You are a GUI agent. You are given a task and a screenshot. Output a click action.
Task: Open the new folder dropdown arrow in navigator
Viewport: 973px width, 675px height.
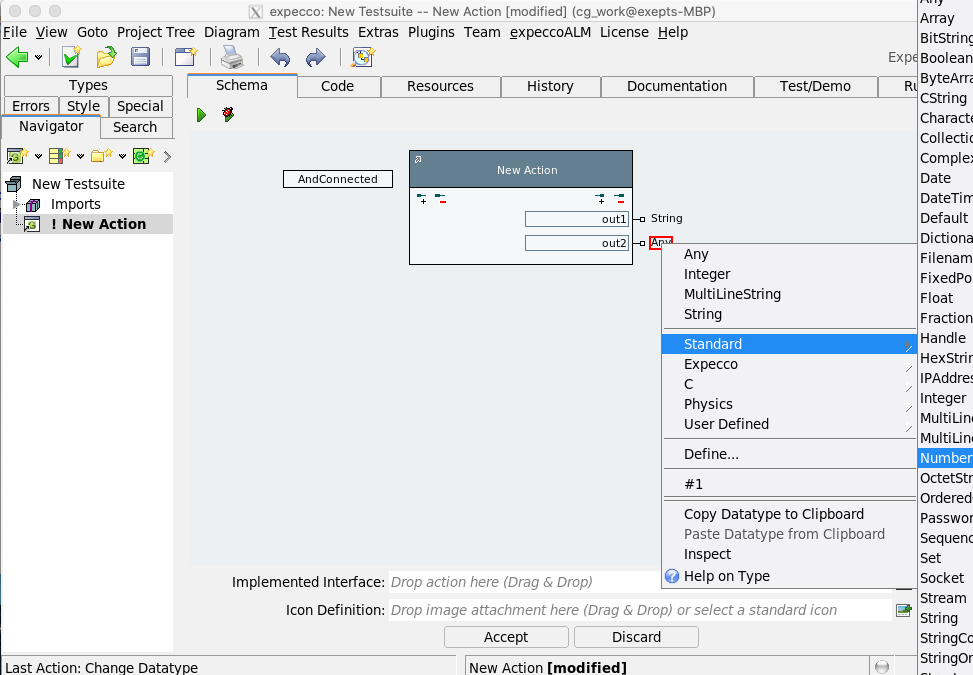pos(122,156)
